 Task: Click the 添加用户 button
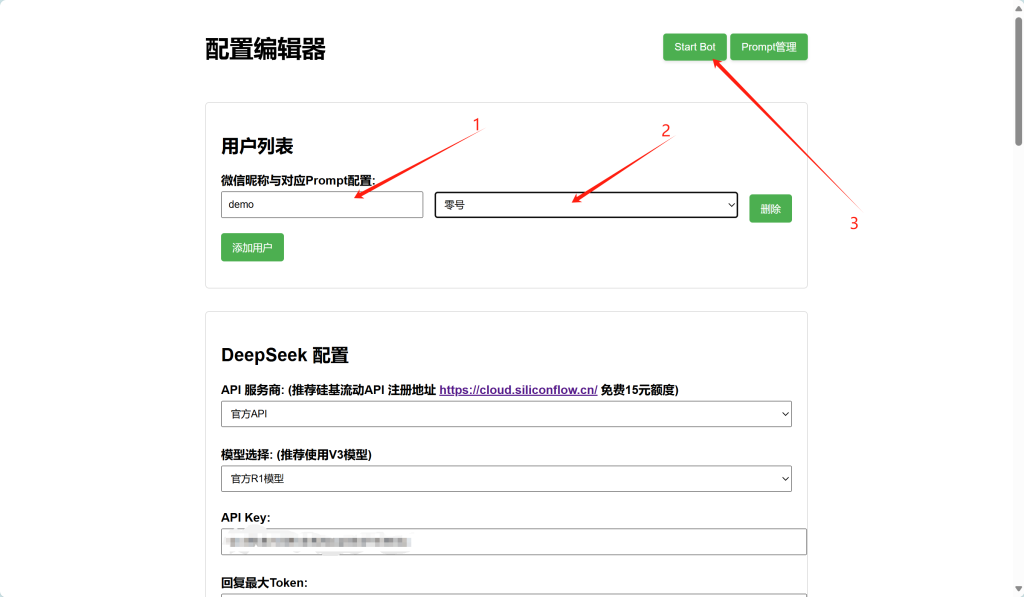252,247
